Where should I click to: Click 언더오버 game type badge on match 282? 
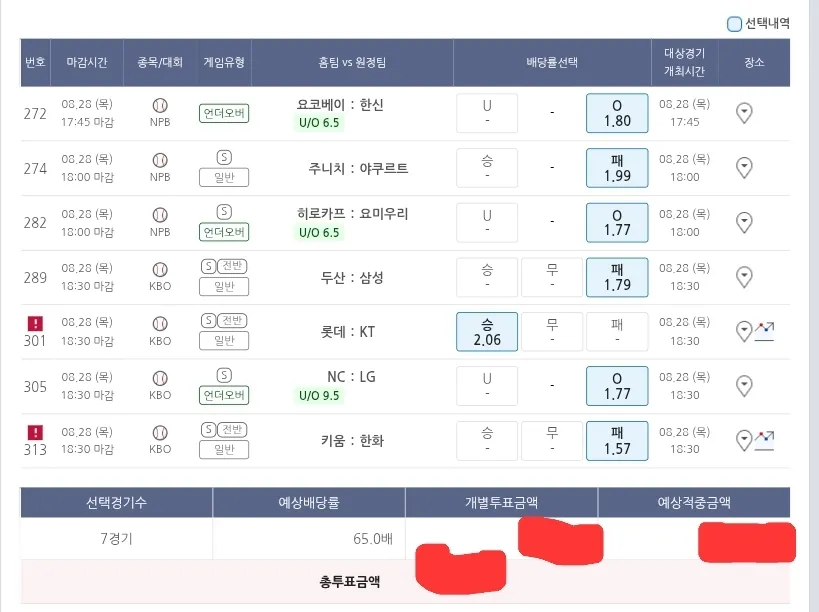224,232
